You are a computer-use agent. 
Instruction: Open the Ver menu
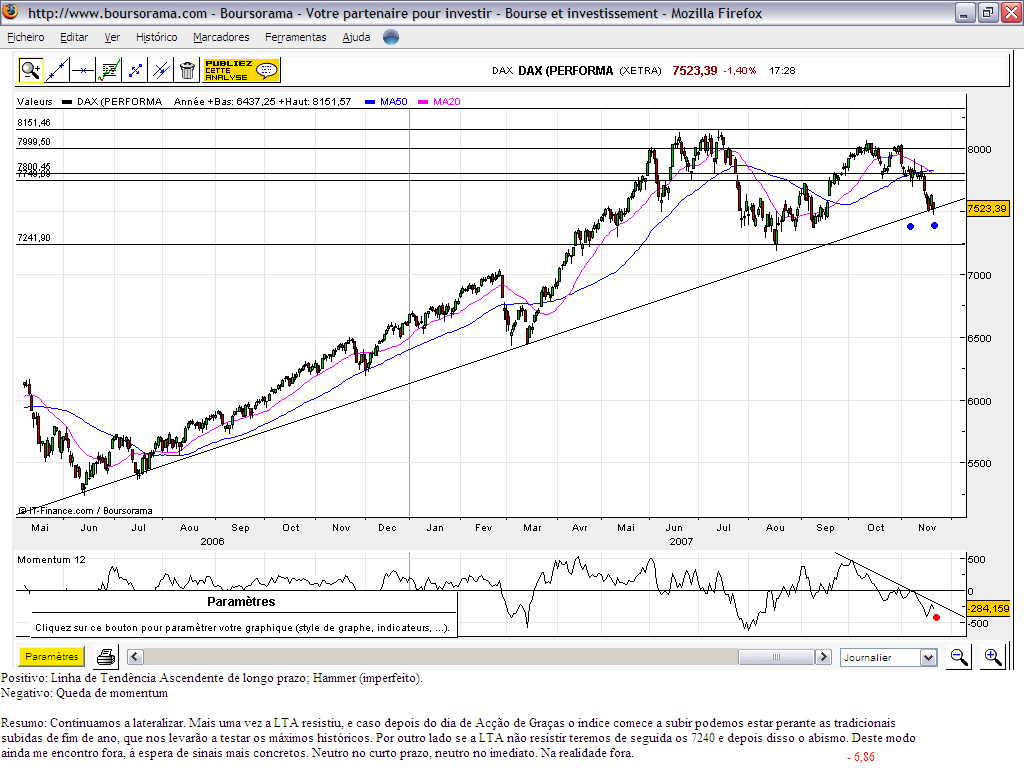pos(112,37)
